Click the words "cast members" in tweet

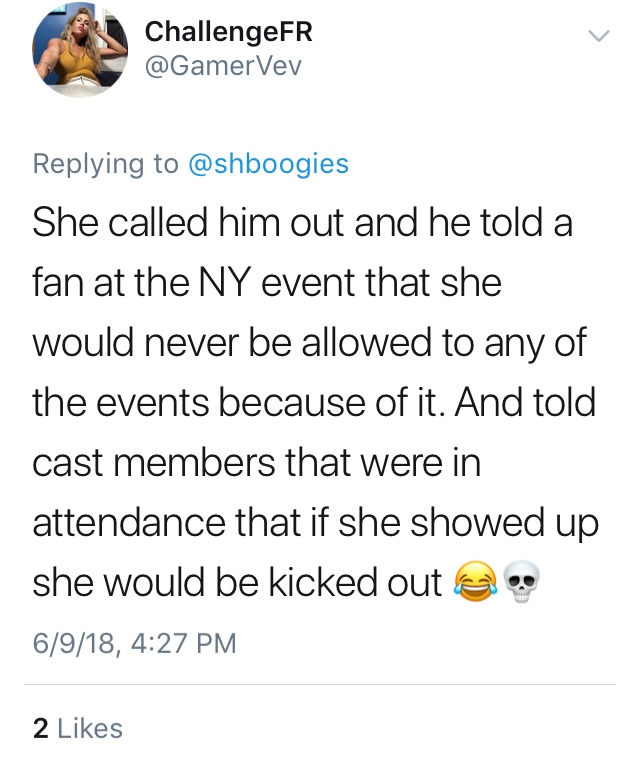(x=154, y=462)
